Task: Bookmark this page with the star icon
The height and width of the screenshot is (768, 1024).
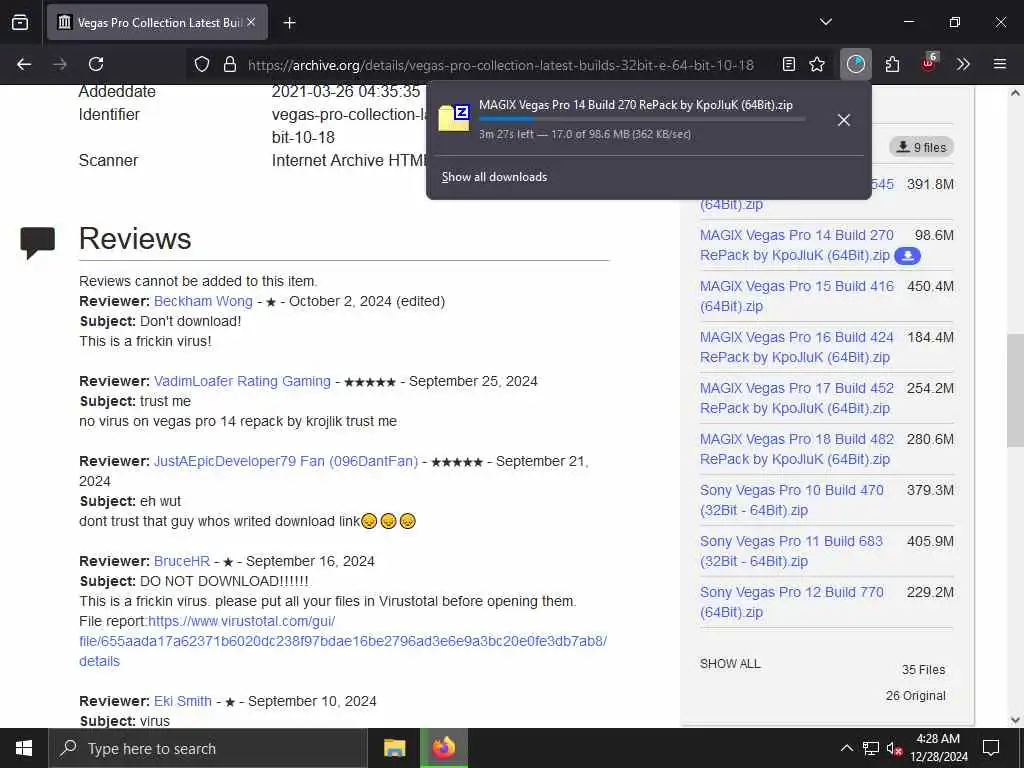Action: (817, 64)
